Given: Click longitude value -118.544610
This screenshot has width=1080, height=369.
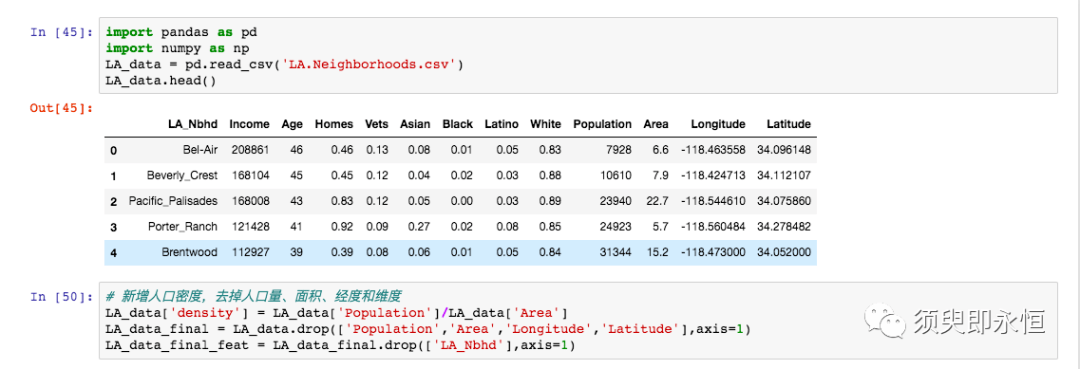Looking at the screenshot, I should click(713, 201).
